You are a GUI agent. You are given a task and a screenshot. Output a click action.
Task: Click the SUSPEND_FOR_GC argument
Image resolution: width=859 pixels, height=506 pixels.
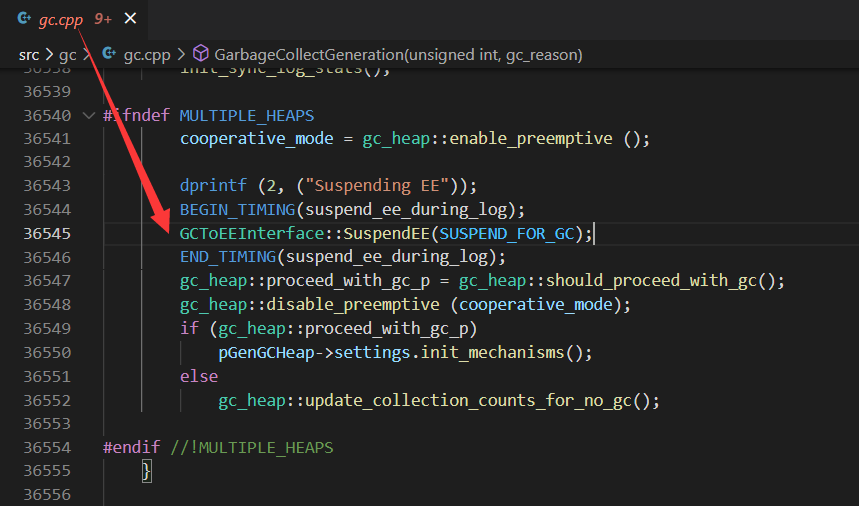(x=512, y=234)
